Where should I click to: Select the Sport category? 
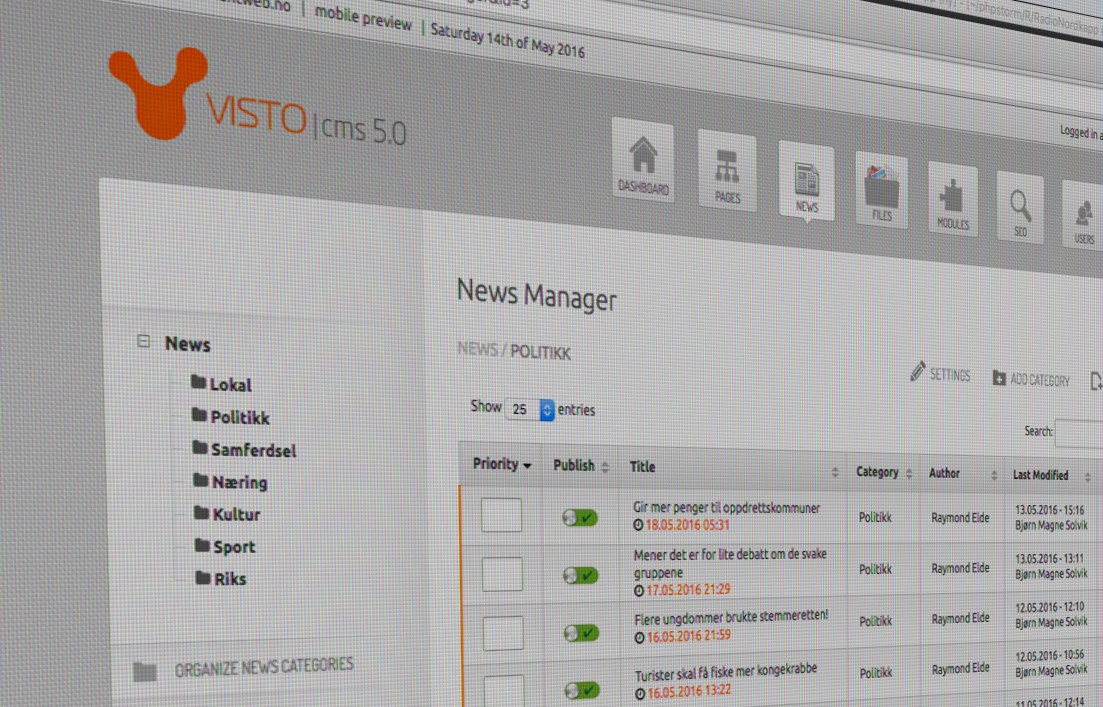pos(234,547)
